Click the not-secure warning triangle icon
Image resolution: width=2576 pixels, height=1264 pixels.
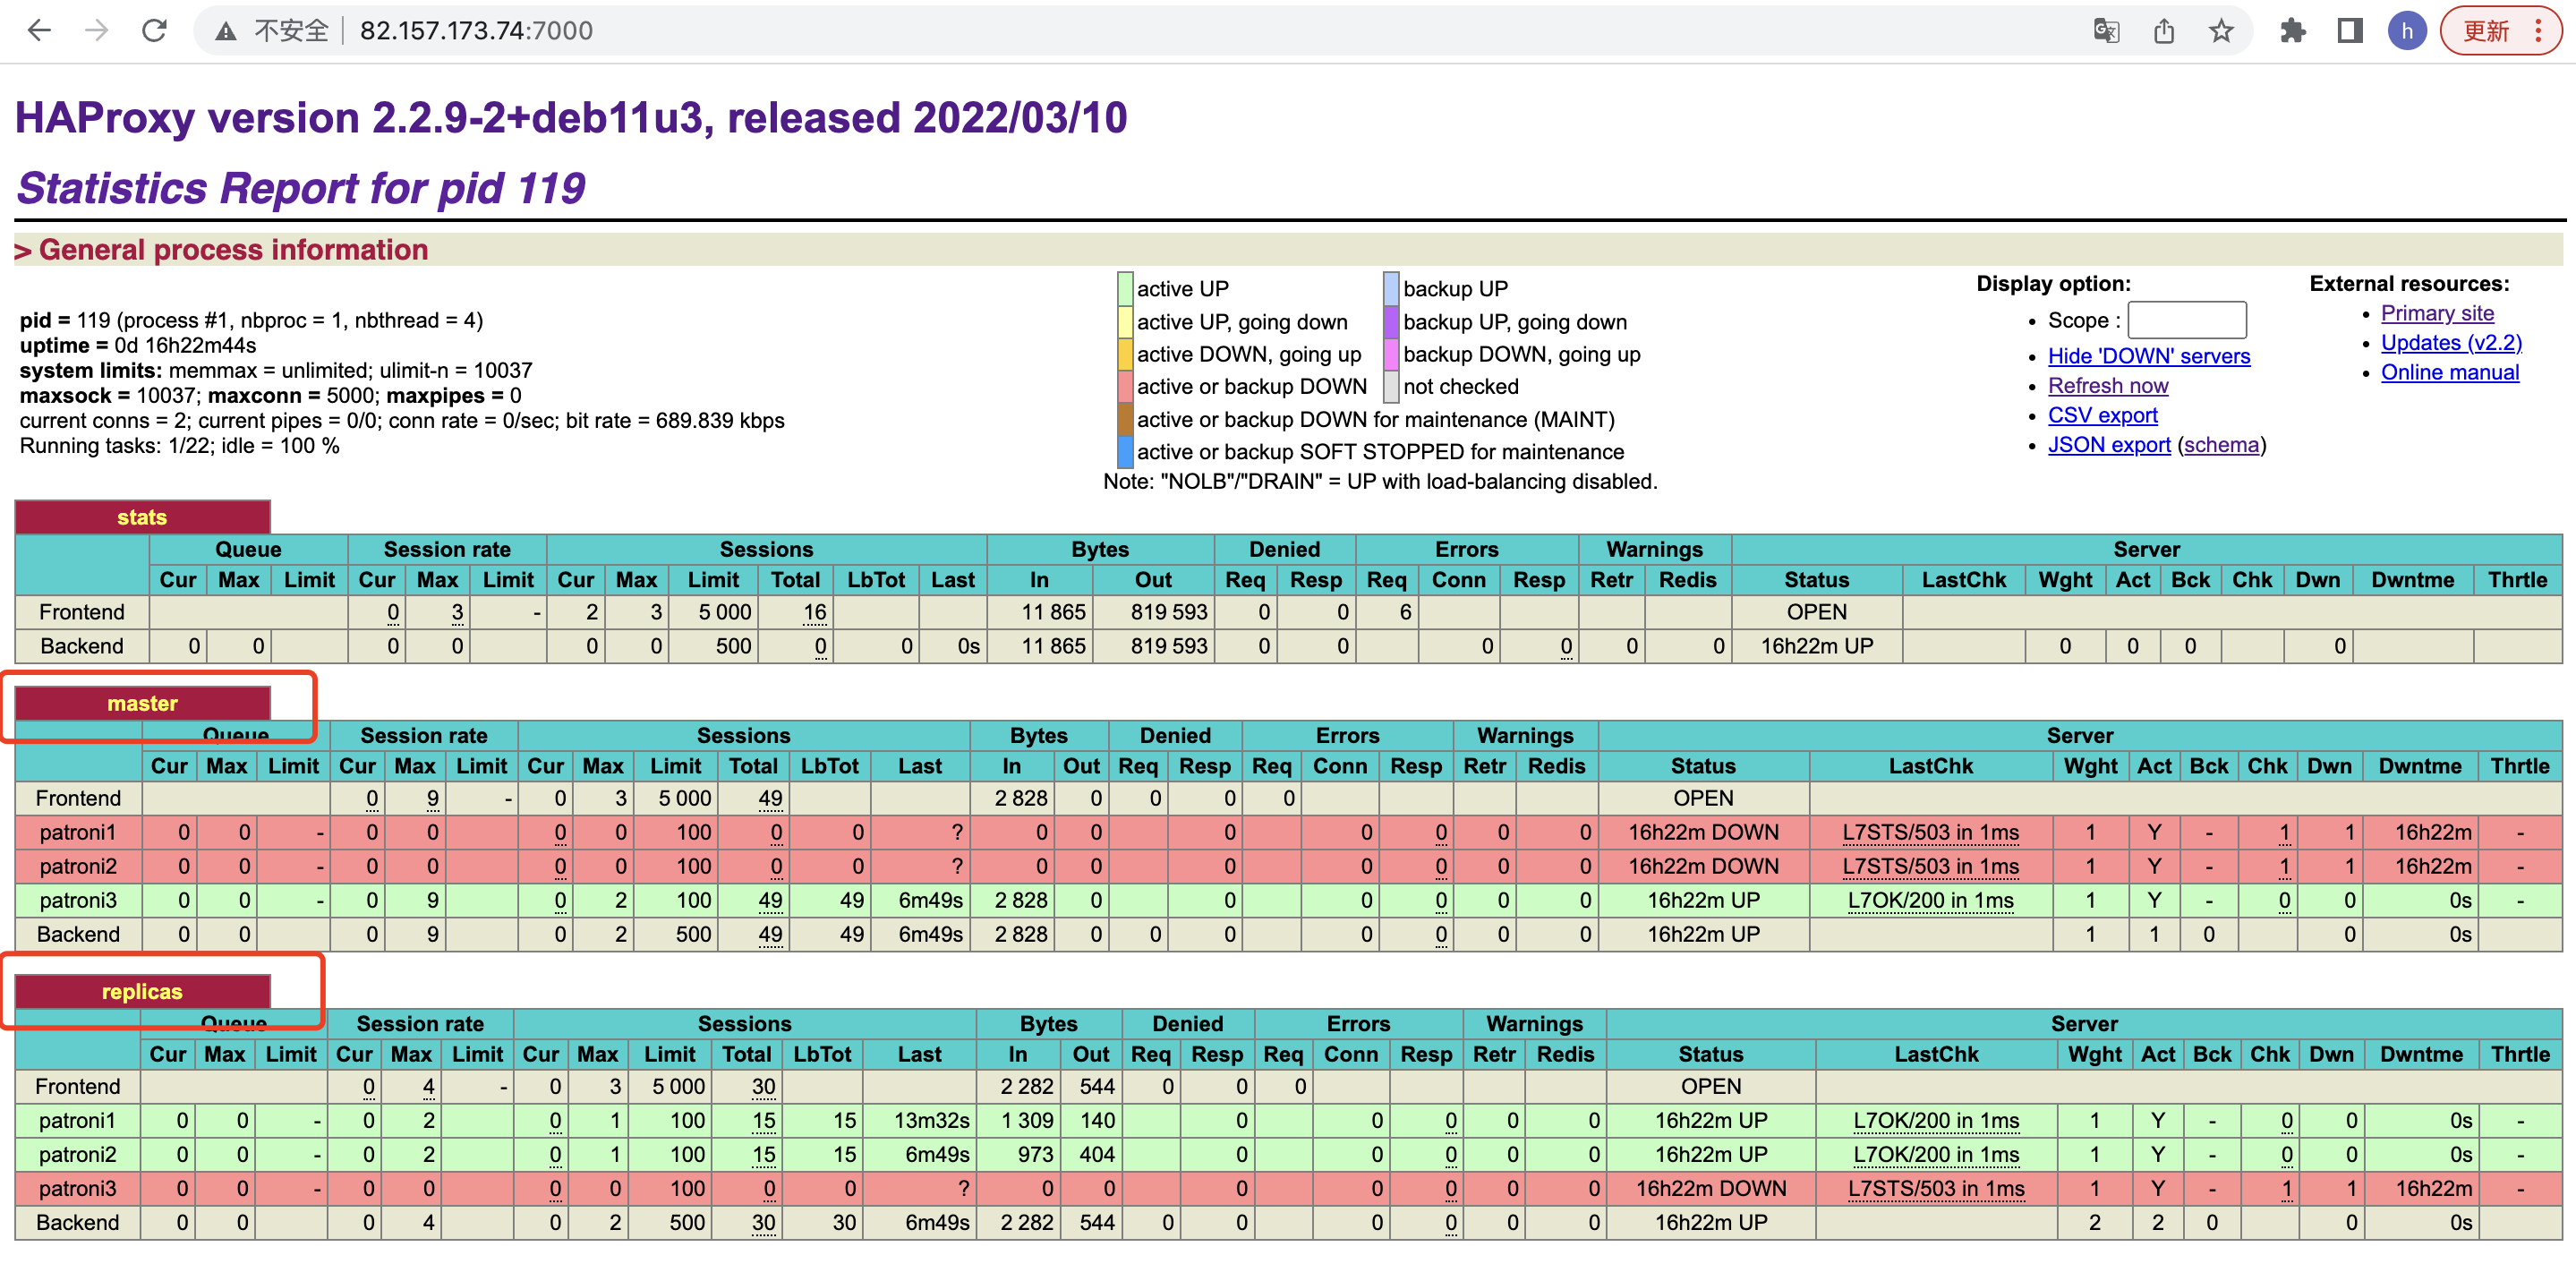coord(226,31)
